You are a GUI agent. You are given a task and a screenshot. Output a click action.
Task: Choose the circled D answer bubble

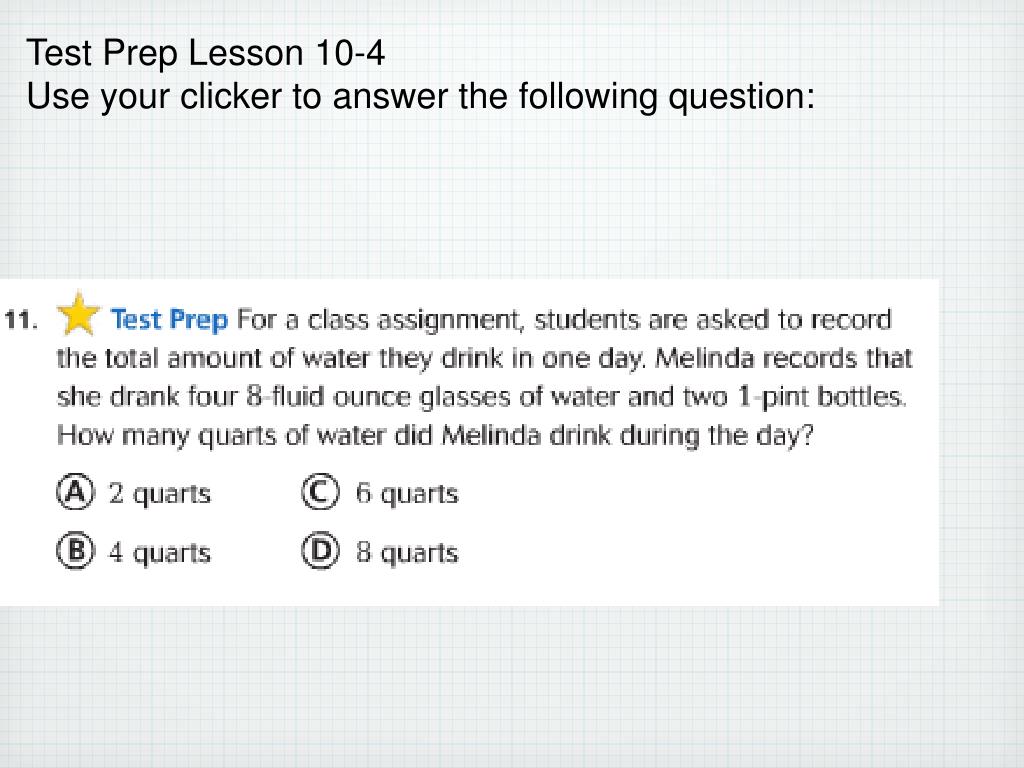pos(320,551)
